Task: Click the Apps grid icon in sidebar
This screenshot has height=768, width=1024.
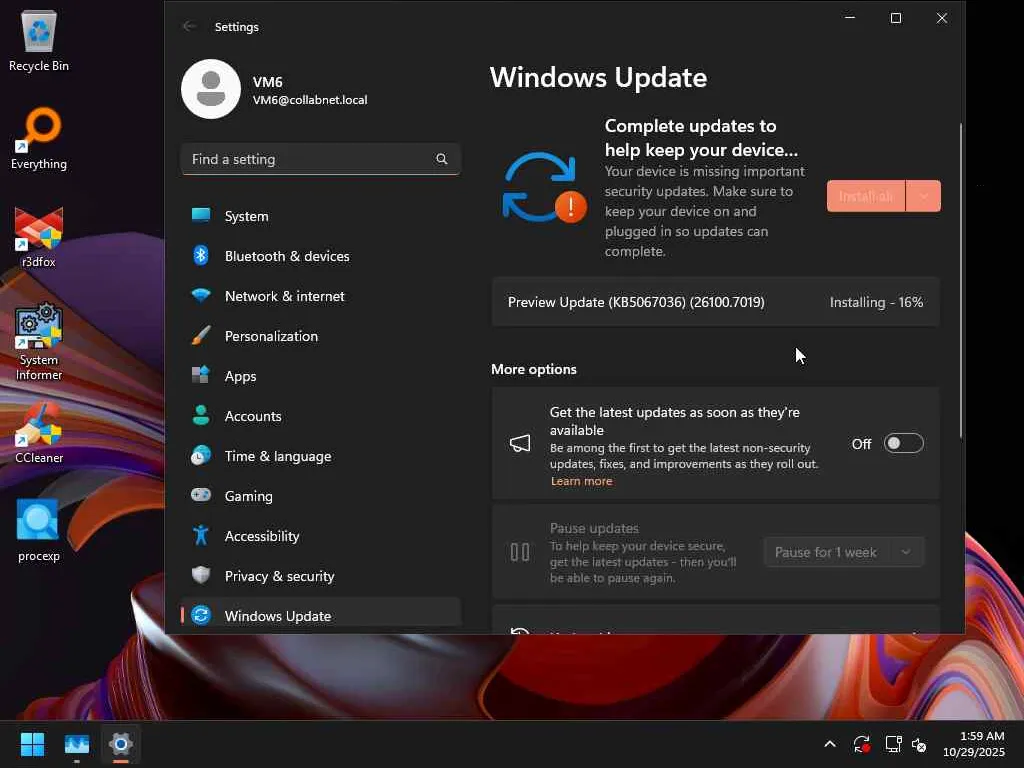Action: [x=201, y=376]
